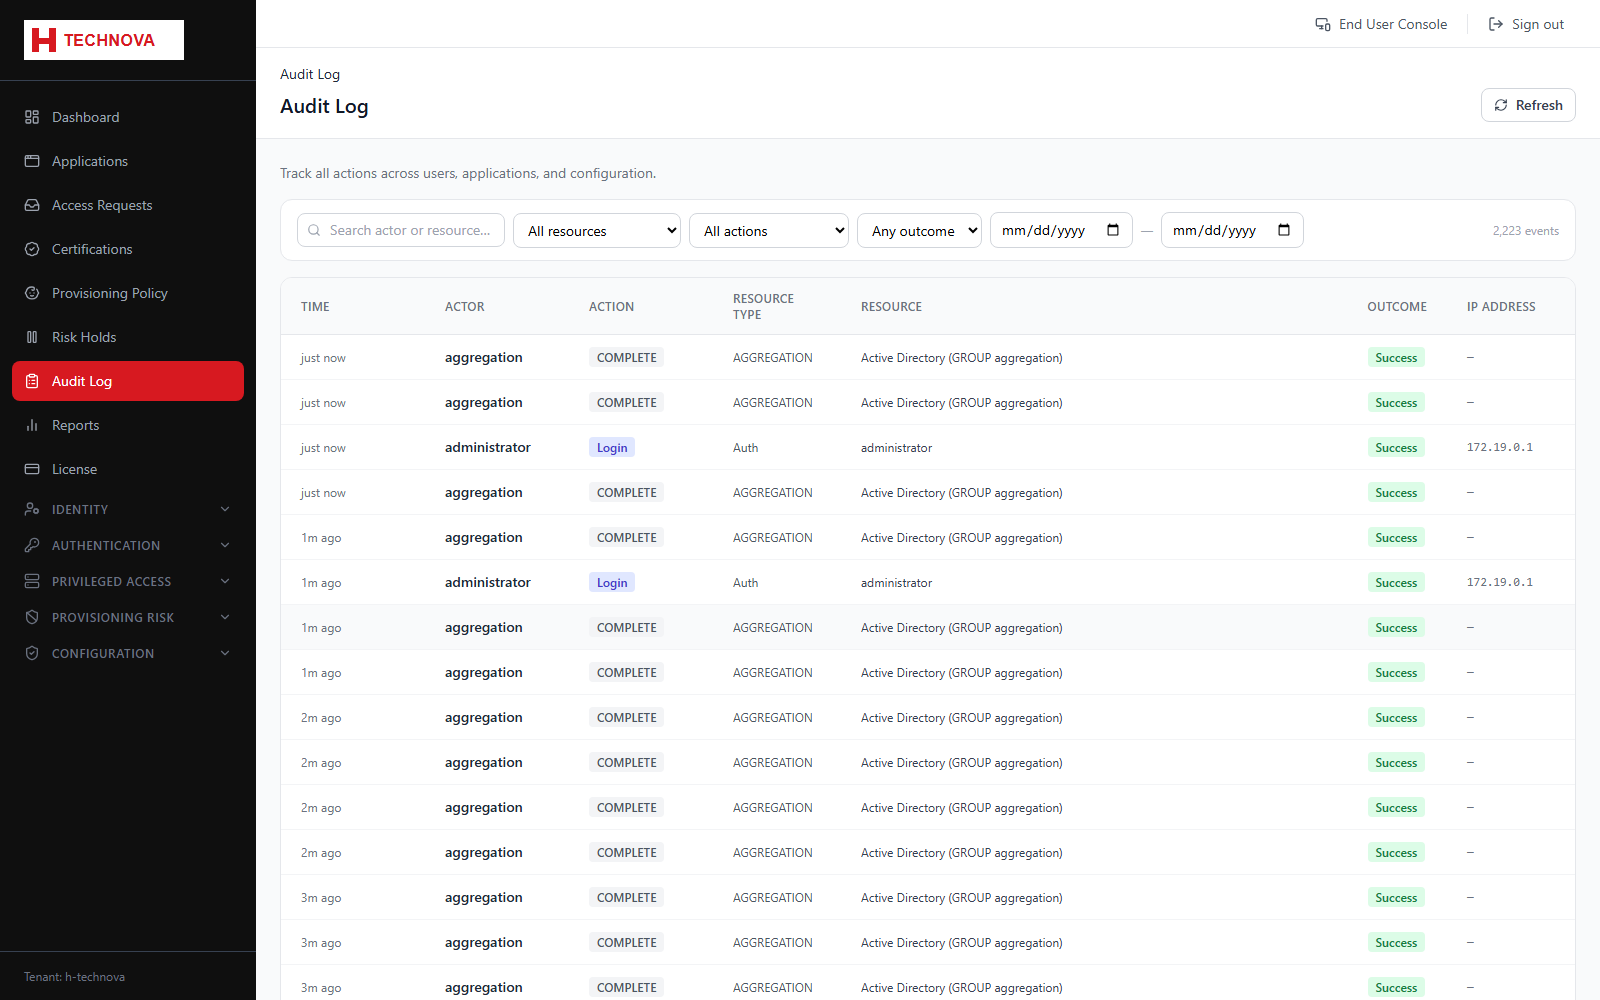Focus the Search actor or resource field

pyautogui.click(x=401, y=230)
